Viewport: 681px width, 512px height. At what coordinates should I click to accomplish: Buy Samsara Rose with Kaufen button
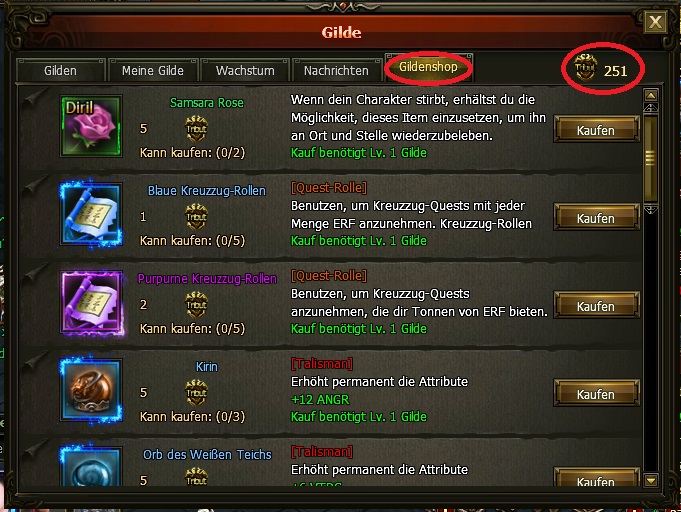(596, 130)
